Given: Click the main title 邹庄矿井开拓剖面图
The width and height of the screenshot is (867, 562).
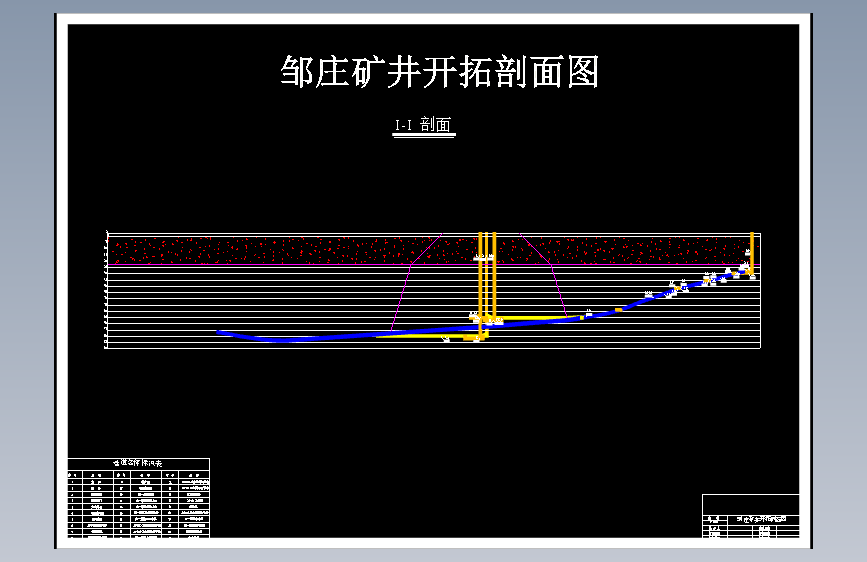Looking at the screenshot, I should 440,72.
